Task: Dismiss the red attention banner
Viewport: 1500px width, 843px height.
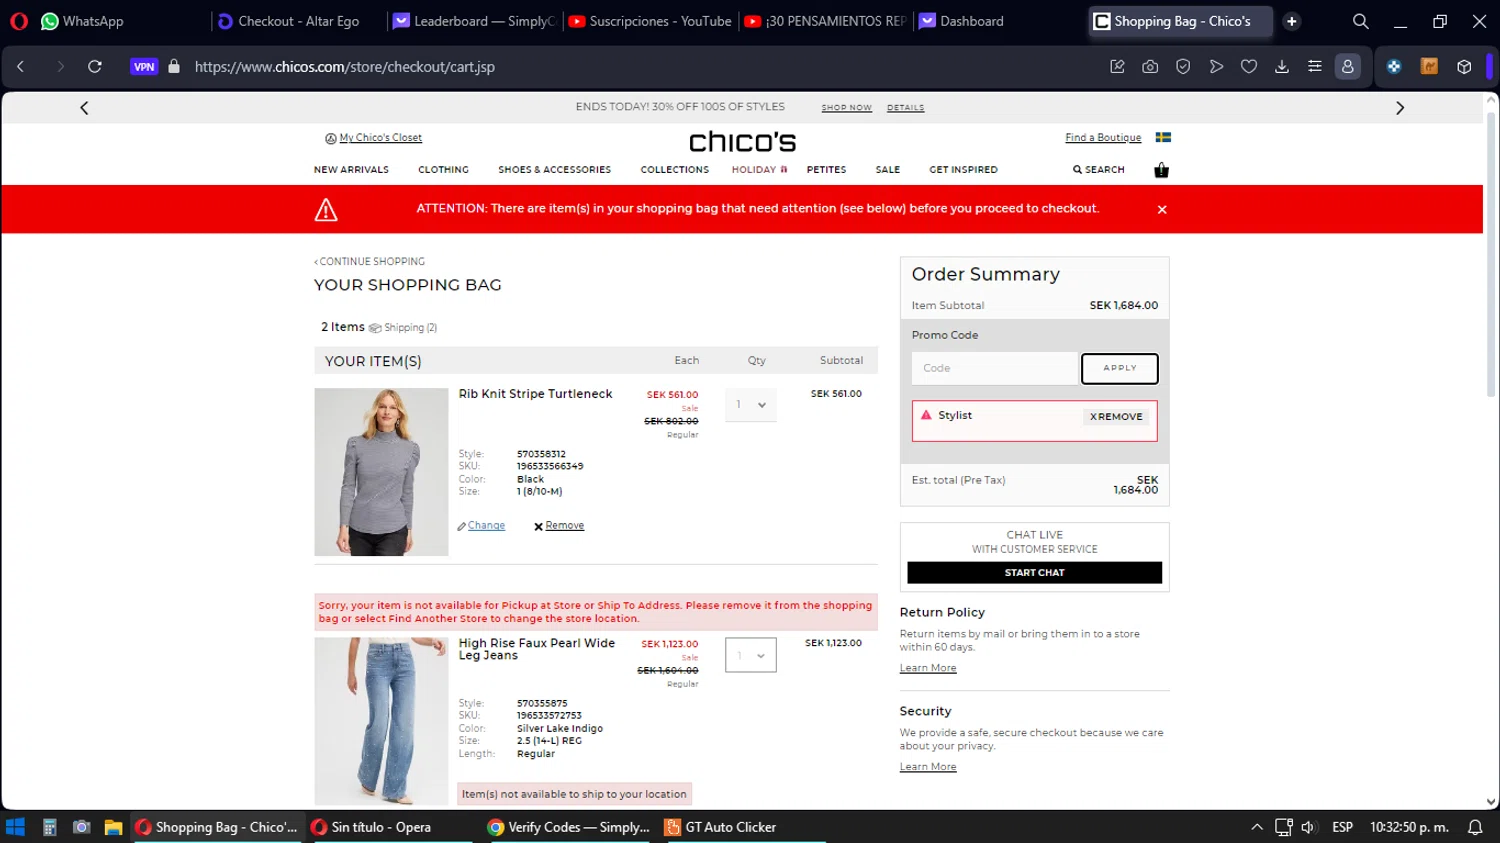Action: [x=1162, y=209]
